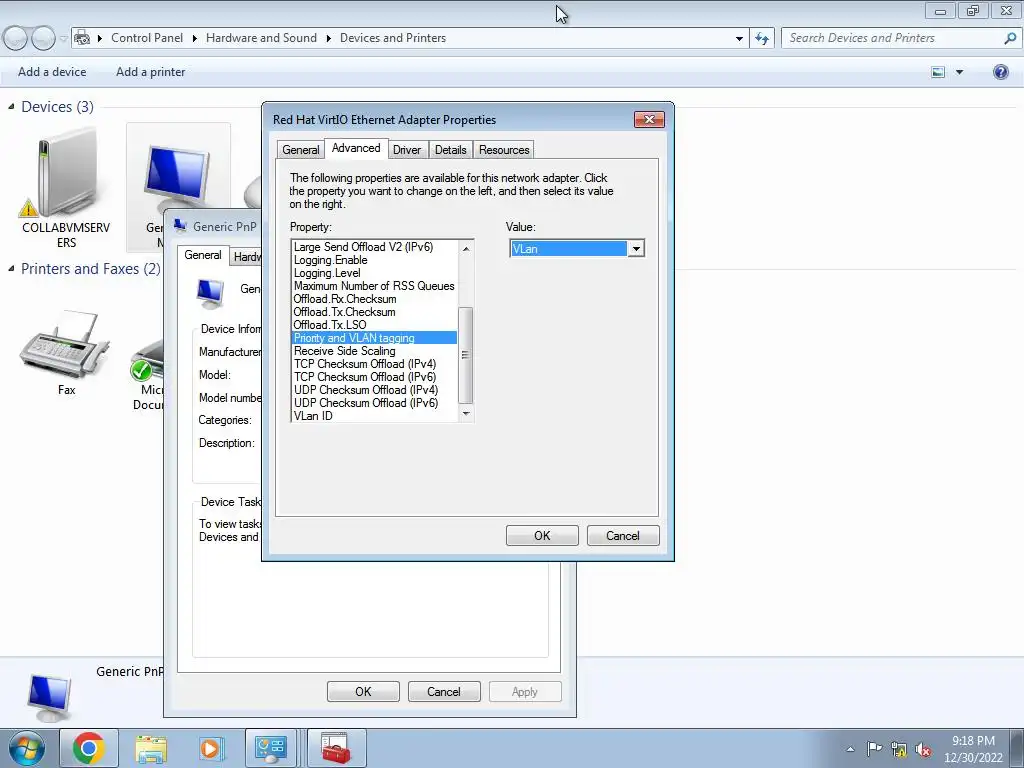
Task: Select the Offload.Tx.Checksum property
Action: pyautogui.click(x=374, y=312)
